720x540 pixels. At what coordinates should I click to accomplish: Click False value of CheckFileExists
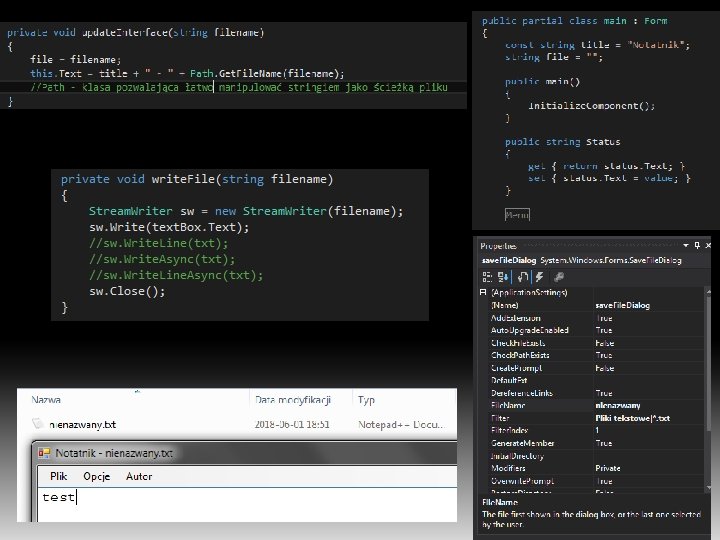604,343
